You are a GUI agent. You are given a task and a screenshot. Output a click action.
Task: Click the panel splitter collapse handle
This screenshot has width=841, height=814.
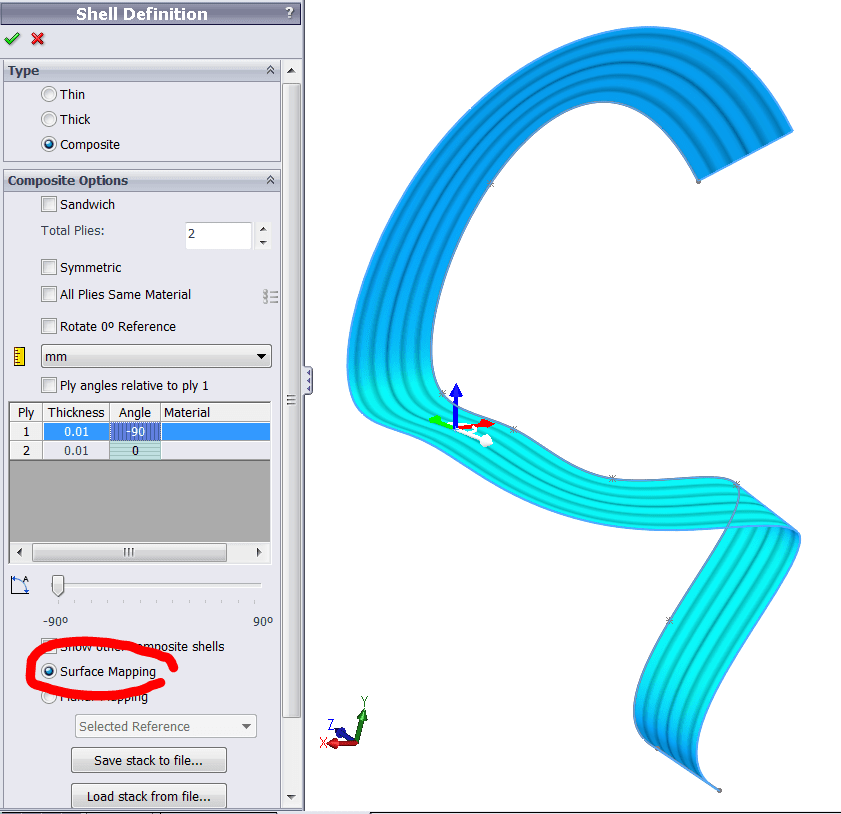[x=309, y=380]
